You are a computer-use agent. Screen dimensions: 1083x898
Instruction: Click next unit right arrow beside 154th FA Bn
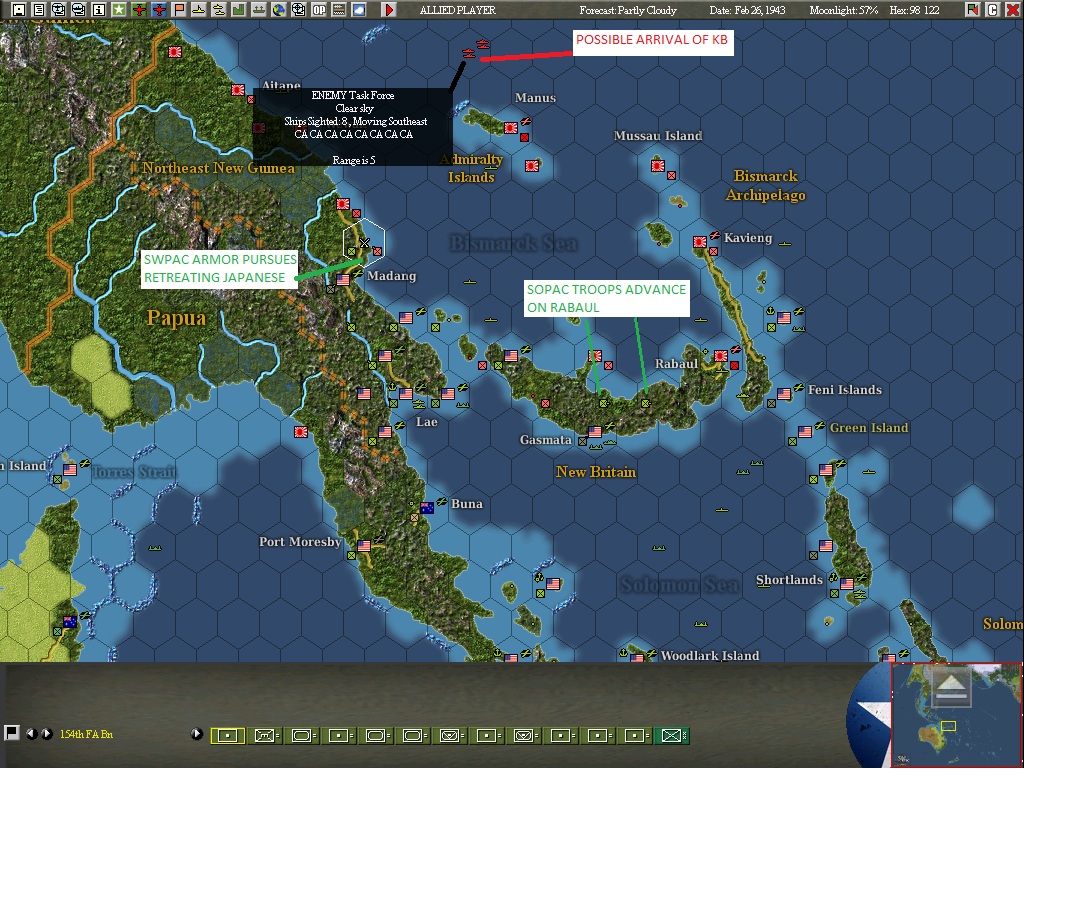click(x=46, y=734)
